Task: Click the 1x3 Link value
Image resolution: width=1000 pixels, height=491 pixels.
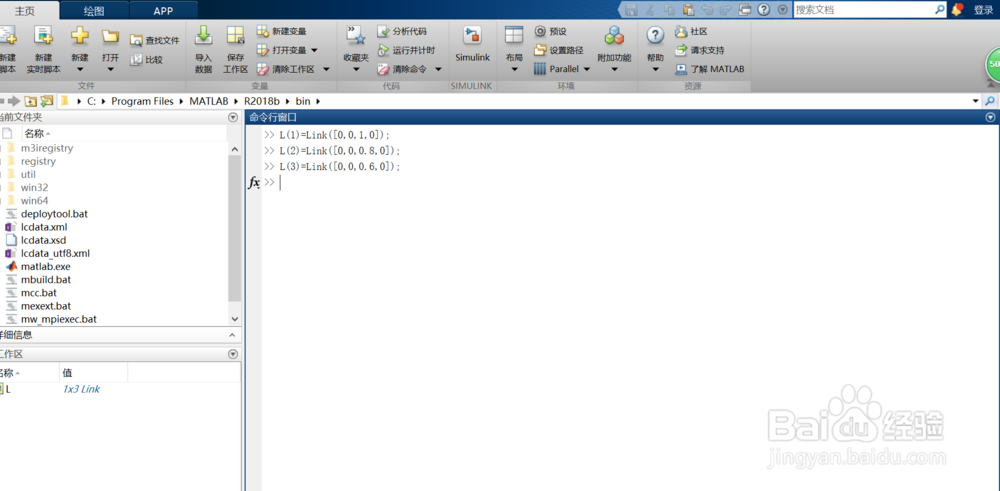Action: pos(81,389)
